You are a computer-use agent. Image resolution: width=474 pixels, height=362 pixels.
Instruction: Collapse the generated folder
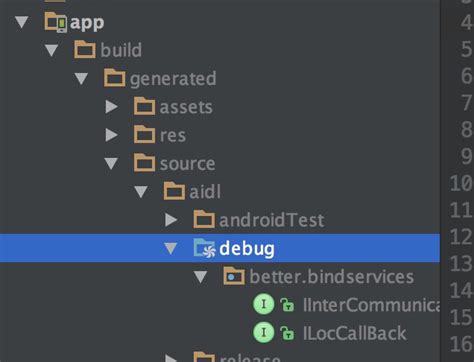[x=81, y=79]
